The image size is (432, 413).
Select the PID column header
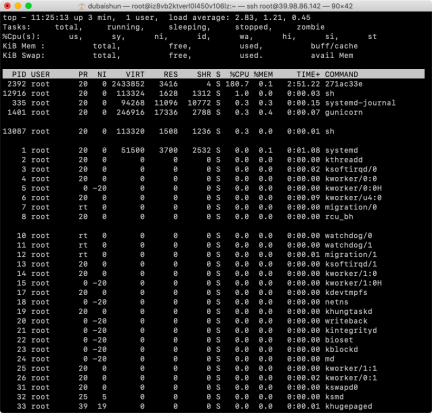(x=19, y=74)
